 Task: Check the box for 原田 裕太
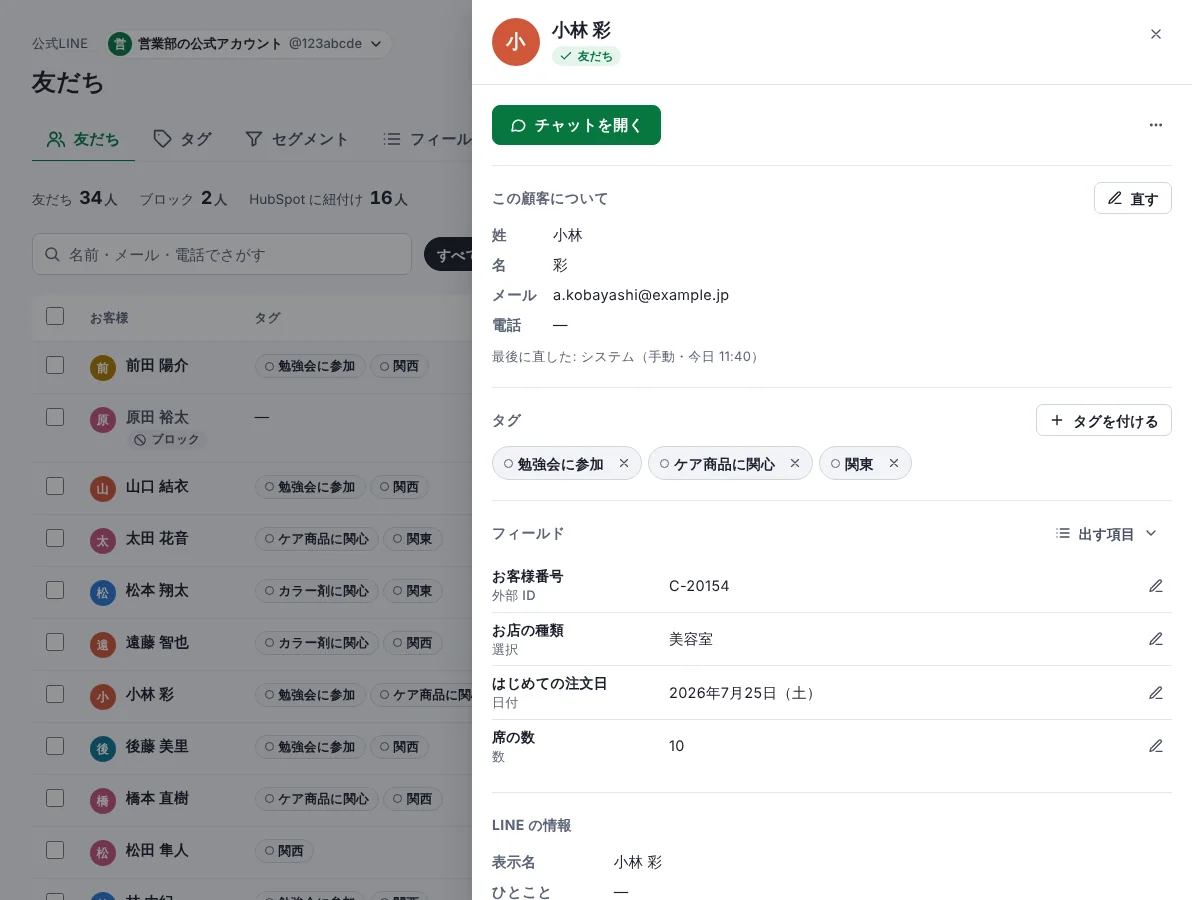coord(55,417)
